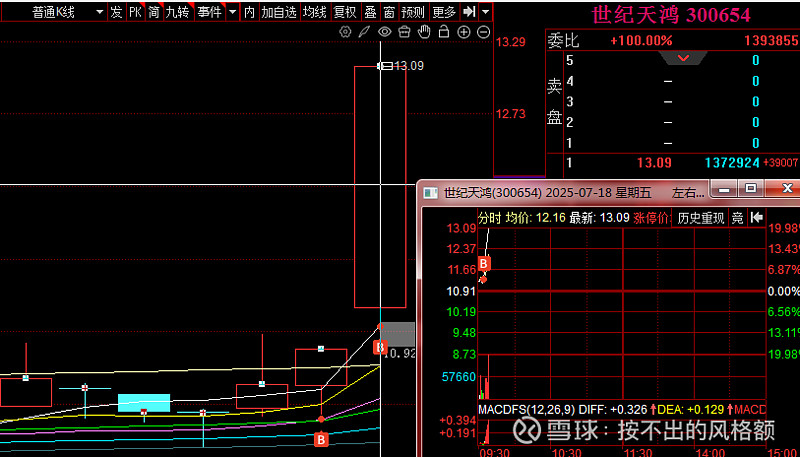The width and height of the screenshot is (800, 457).
Task: Click the B marker on intraday chart
Action: click(484, 264)
